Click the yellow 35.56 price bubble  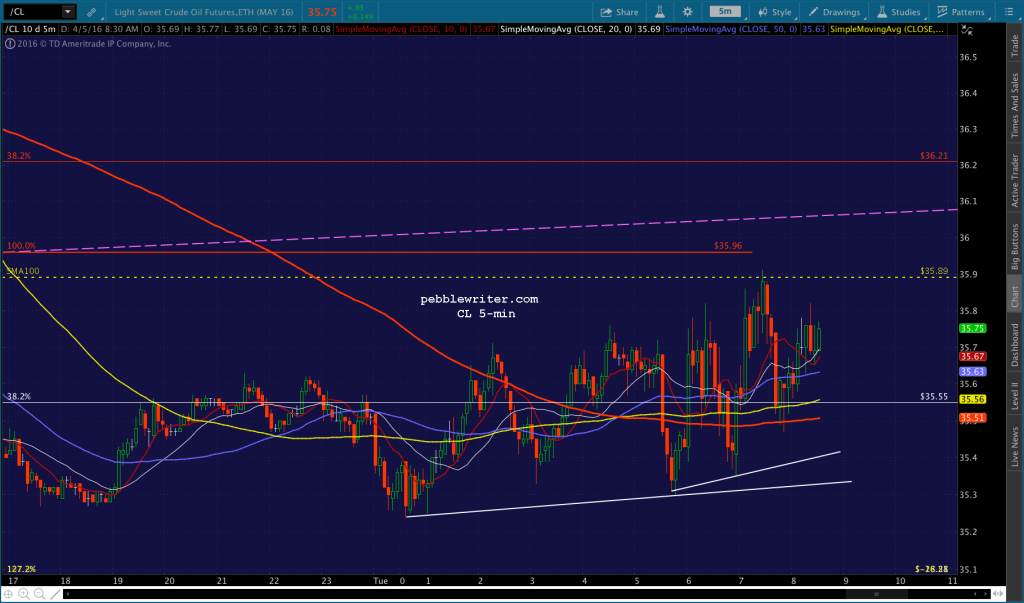(x=972, y=399)
